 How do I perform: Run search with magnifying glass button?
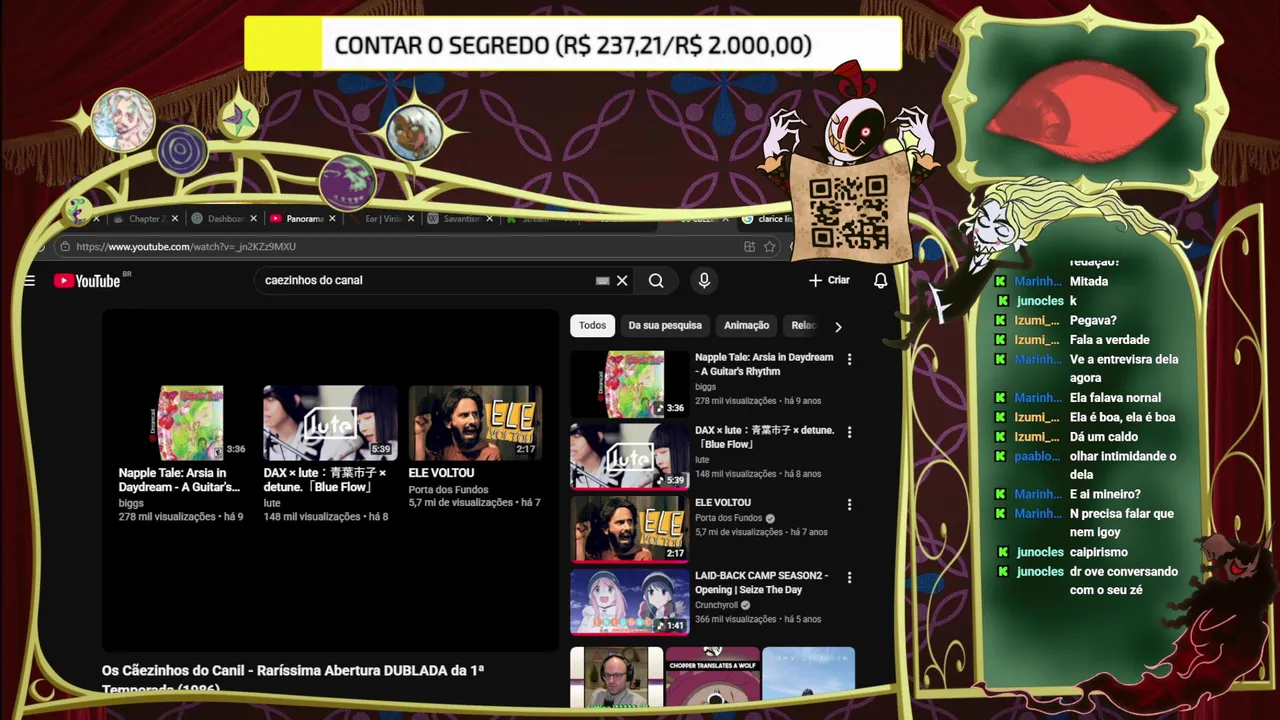tap(656, 281)
